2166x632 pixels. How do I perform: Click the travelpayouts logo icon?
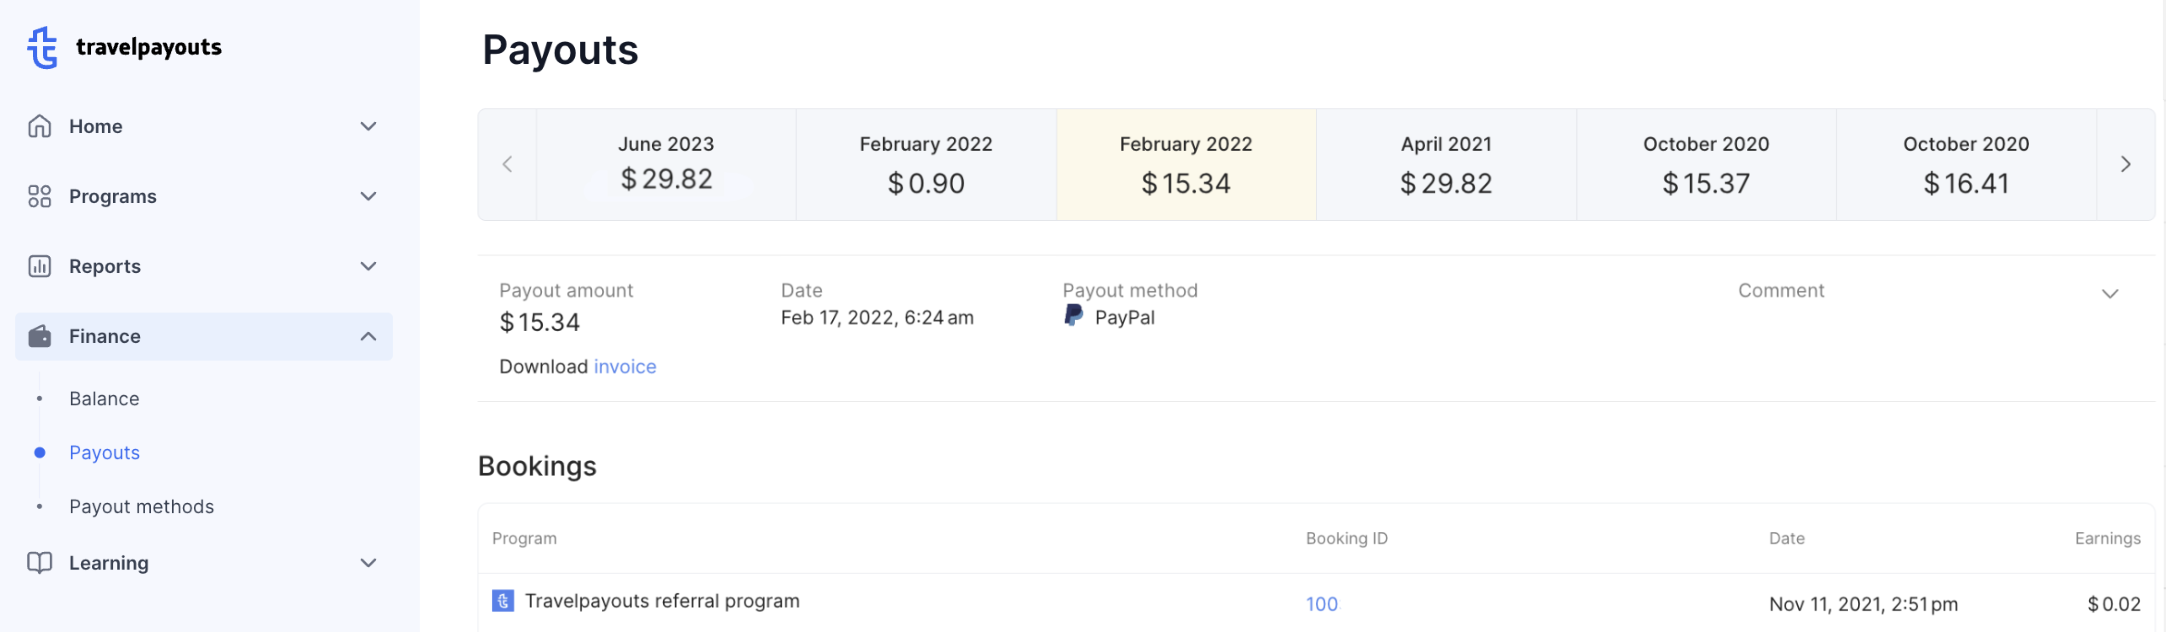pos(42,47)
